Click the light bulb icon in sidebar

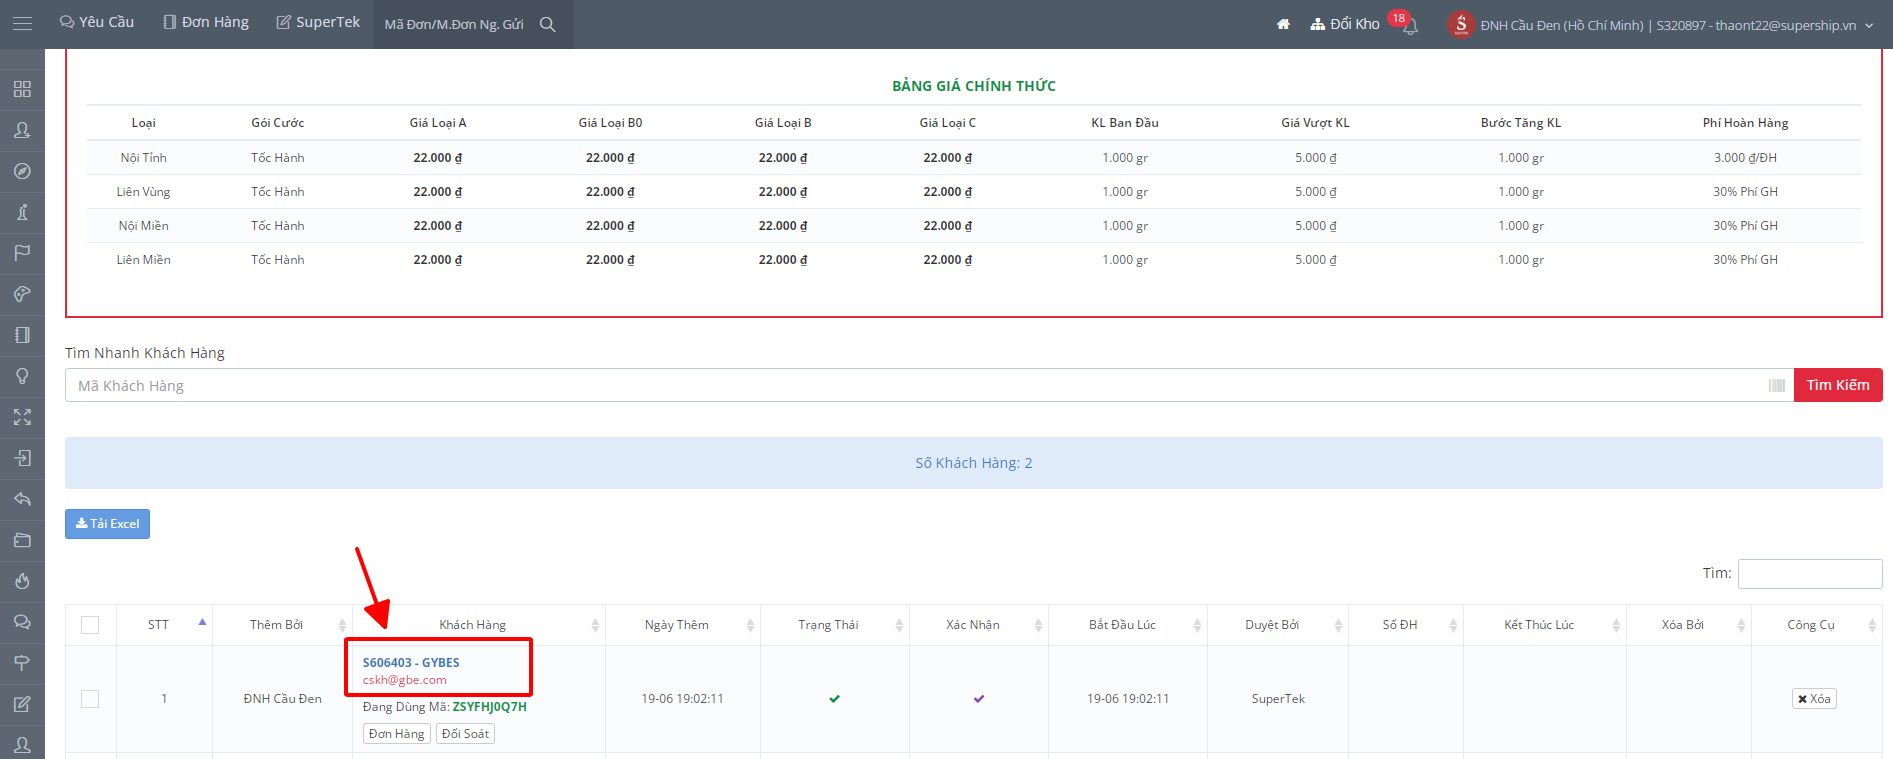tap(22, 376)
